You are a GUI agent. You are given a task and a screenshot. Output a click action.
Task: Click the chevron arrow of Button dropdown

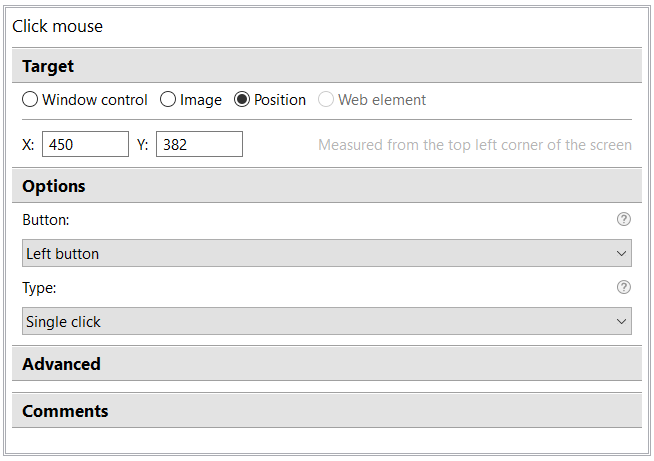pyautogui.click(x=621, y=254)
